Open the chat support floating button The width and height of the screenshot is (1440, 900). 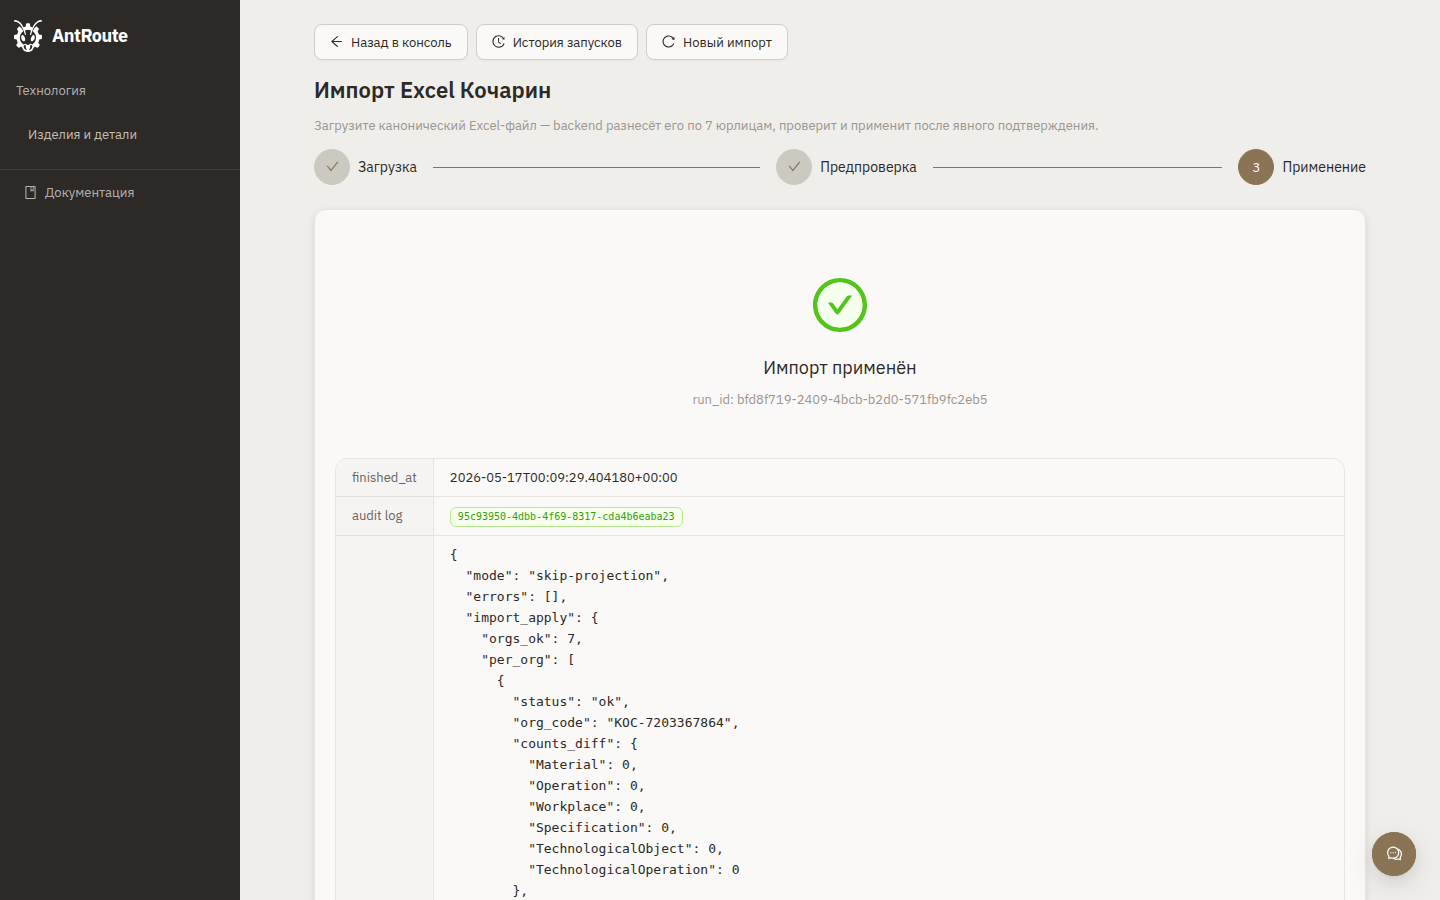point(1394,854)
